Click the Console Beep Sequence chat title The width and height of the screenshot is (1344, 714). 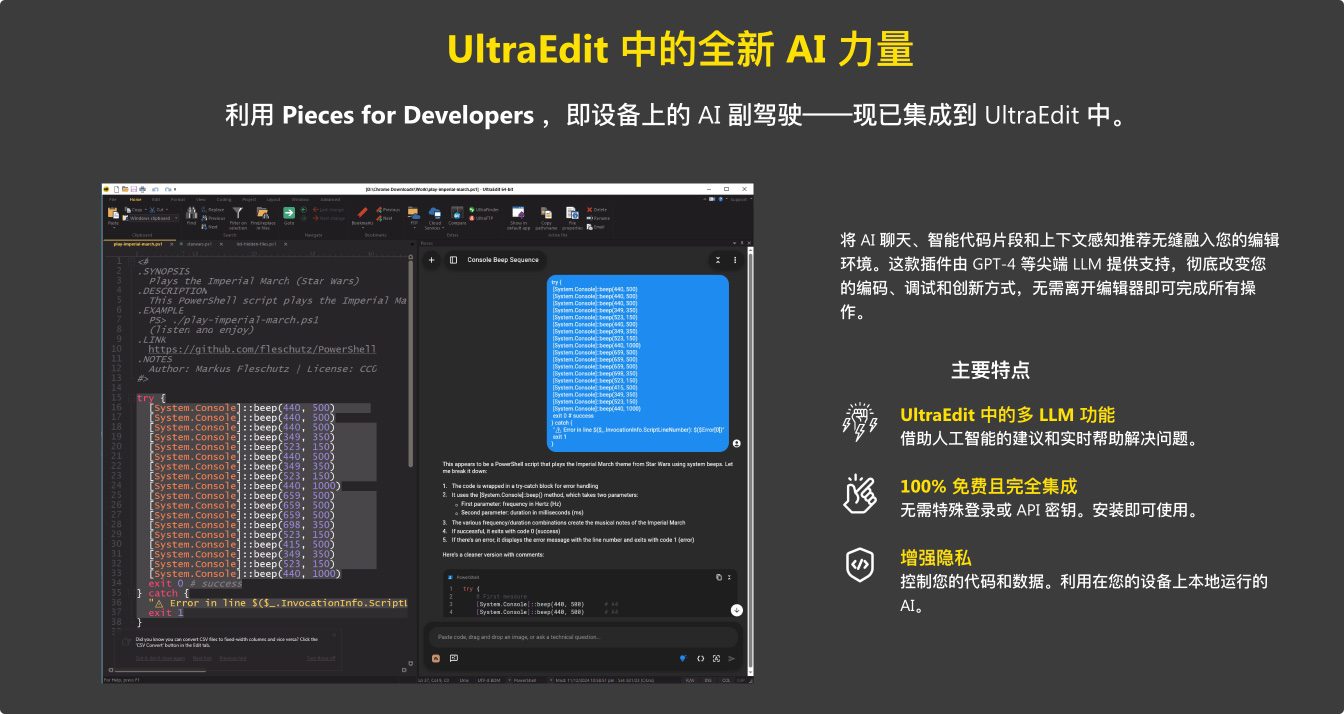coord(503,260)
